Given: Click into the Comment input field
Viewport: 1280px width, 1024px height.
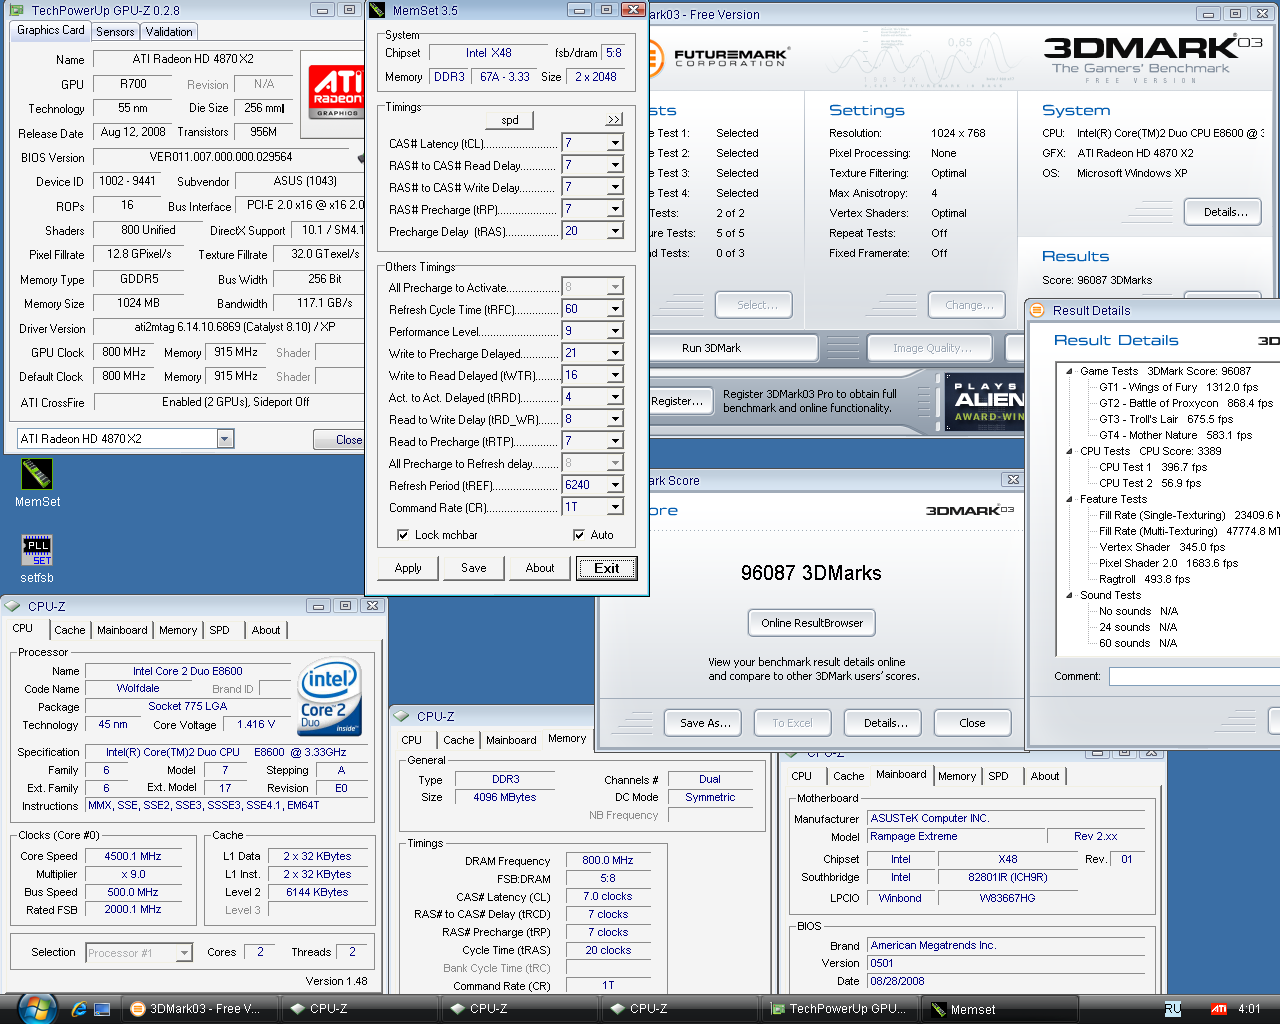Looking at the screenshot, I should (1194, 676).
